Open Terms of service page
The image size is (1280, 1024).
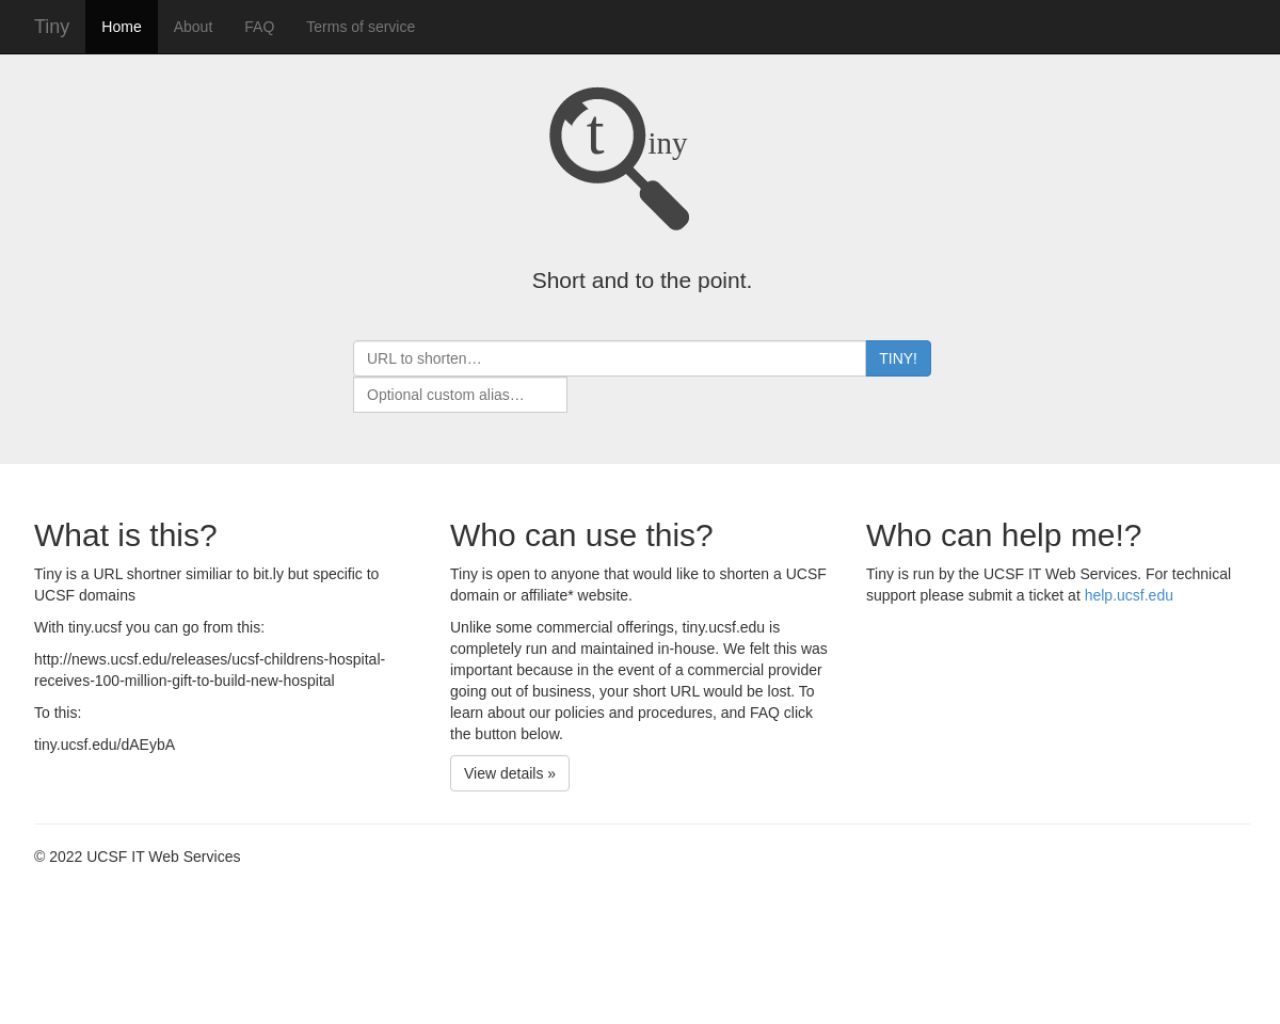coord(360,27)
